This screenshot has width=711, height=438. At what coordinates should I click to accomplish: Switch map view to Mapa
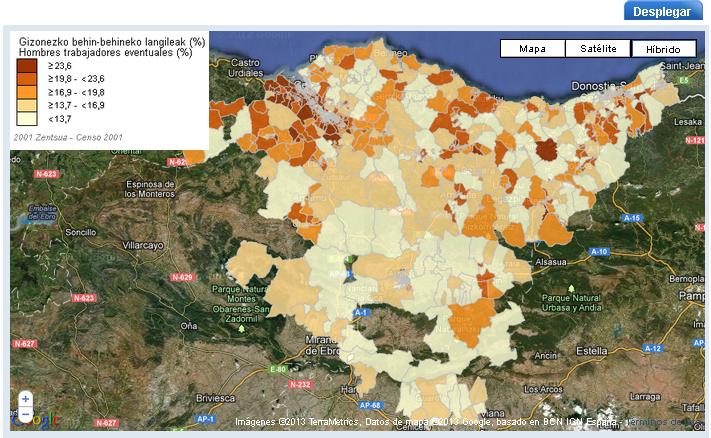point(532,49)
